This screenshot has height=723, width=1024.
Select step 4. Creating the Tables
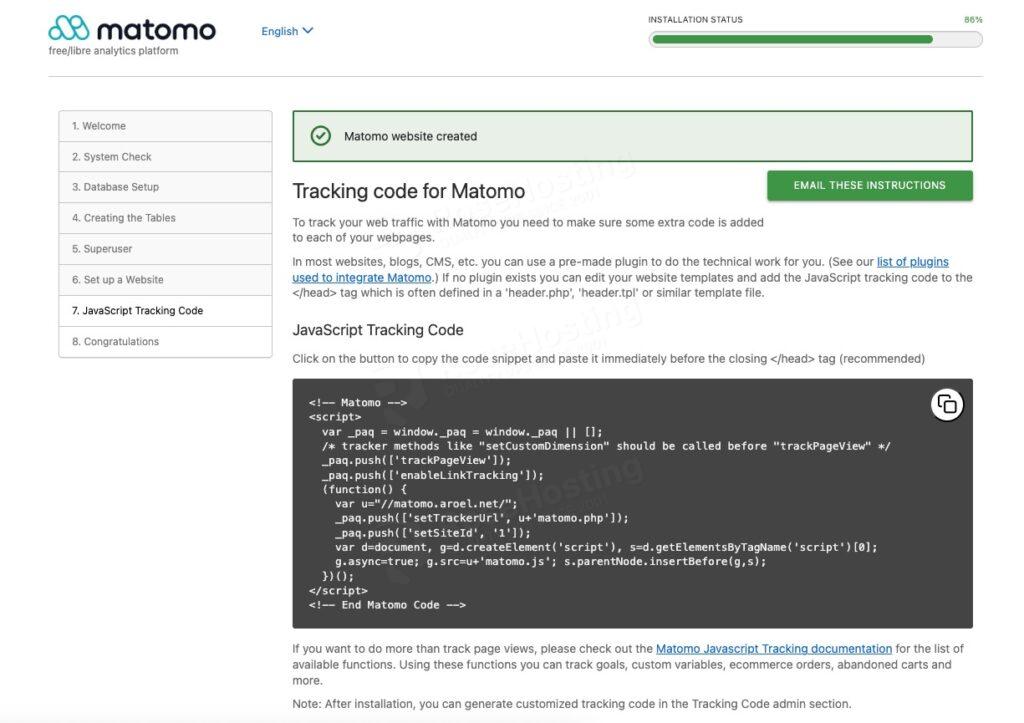coord(165,218)
